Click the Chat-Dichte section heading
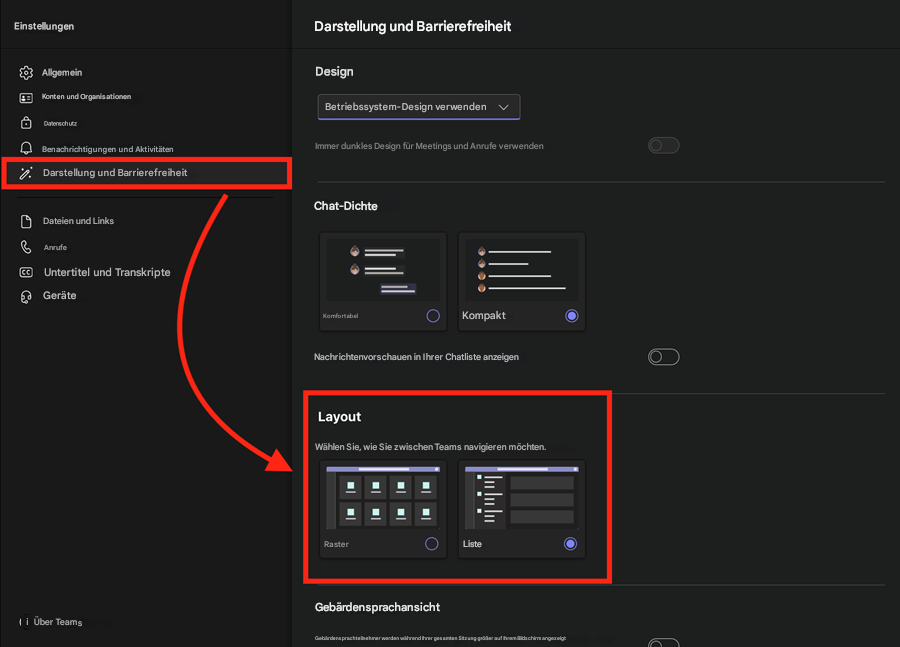Image resolution: width=900 pixels, height=647 pixels. tap(346, 206)
